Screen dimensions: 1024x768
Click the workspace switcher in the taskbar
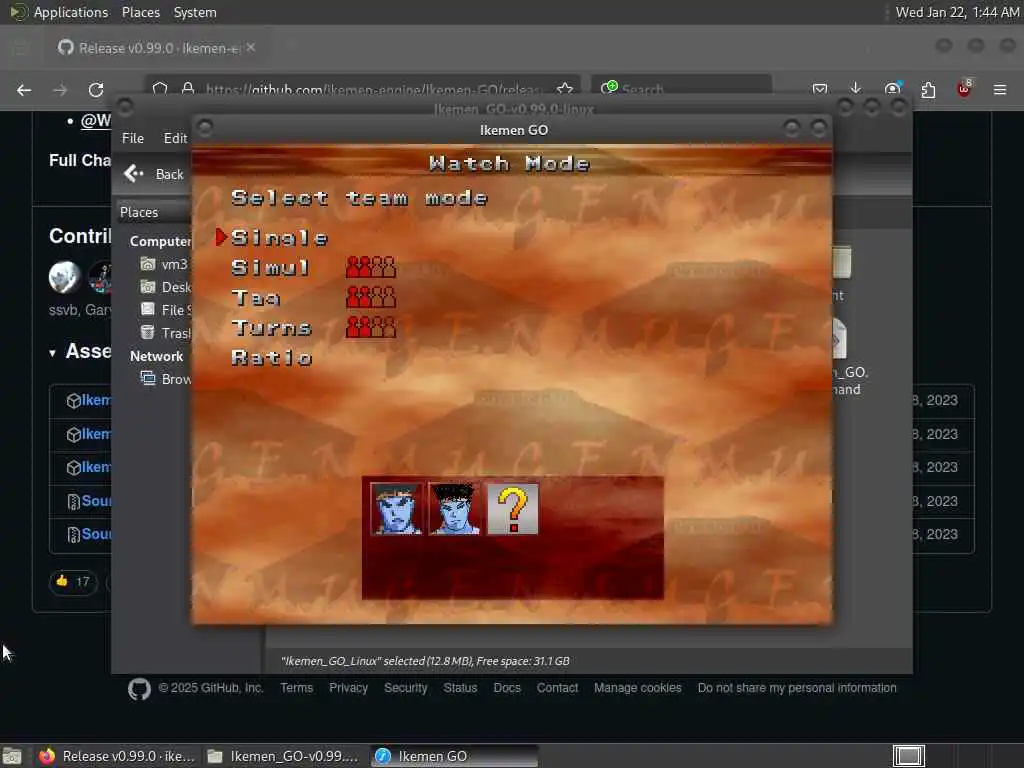tap(908, 756)
